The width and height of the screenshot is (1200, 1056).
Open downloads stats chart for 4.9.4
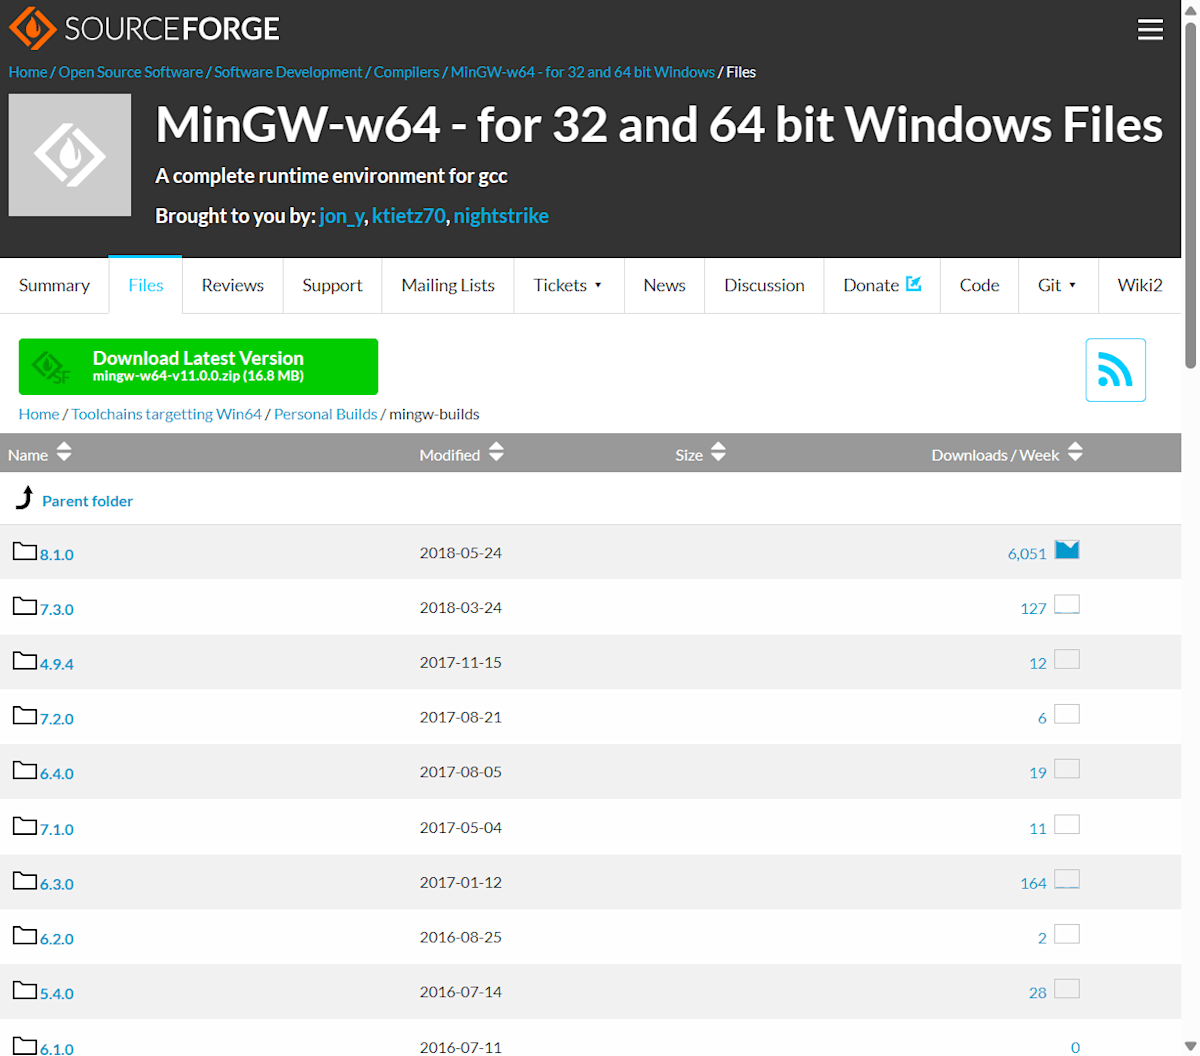[x=1067, y=660]
